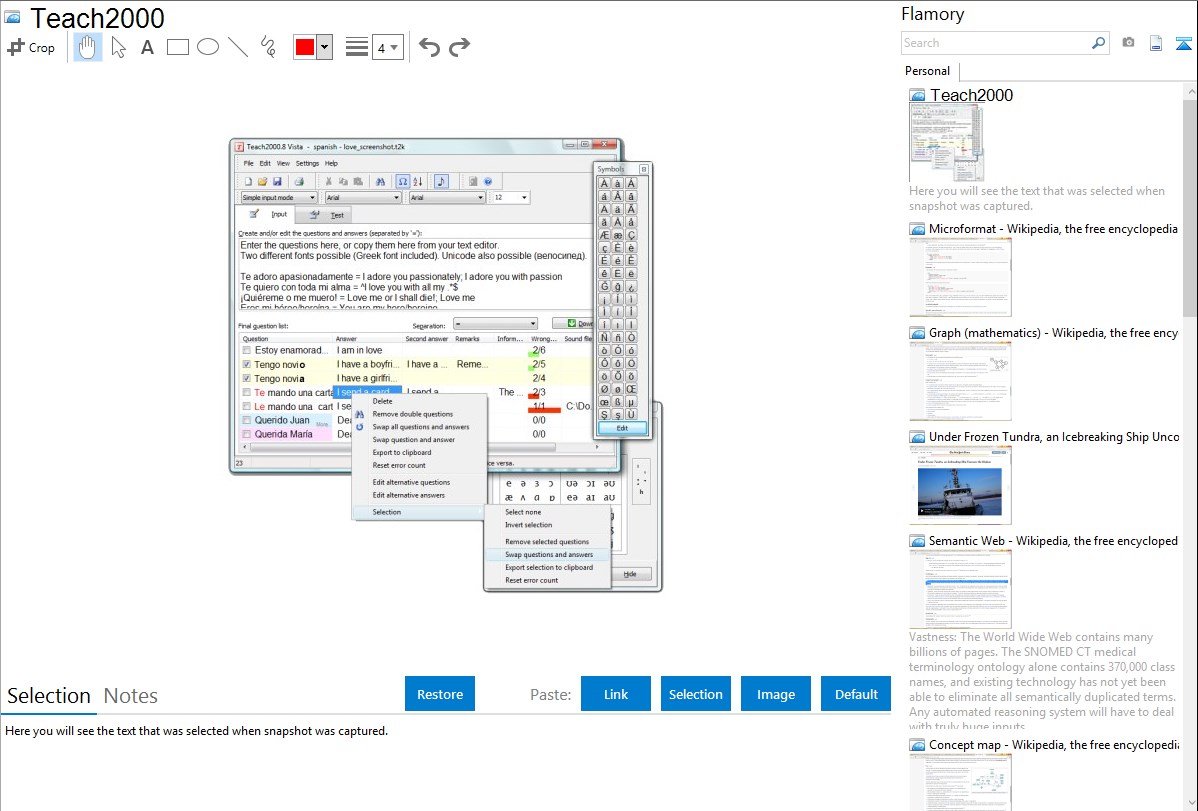Click the Teach2000 title in snapshot list
Viewport: 1198px width, 811px height.
971,96
